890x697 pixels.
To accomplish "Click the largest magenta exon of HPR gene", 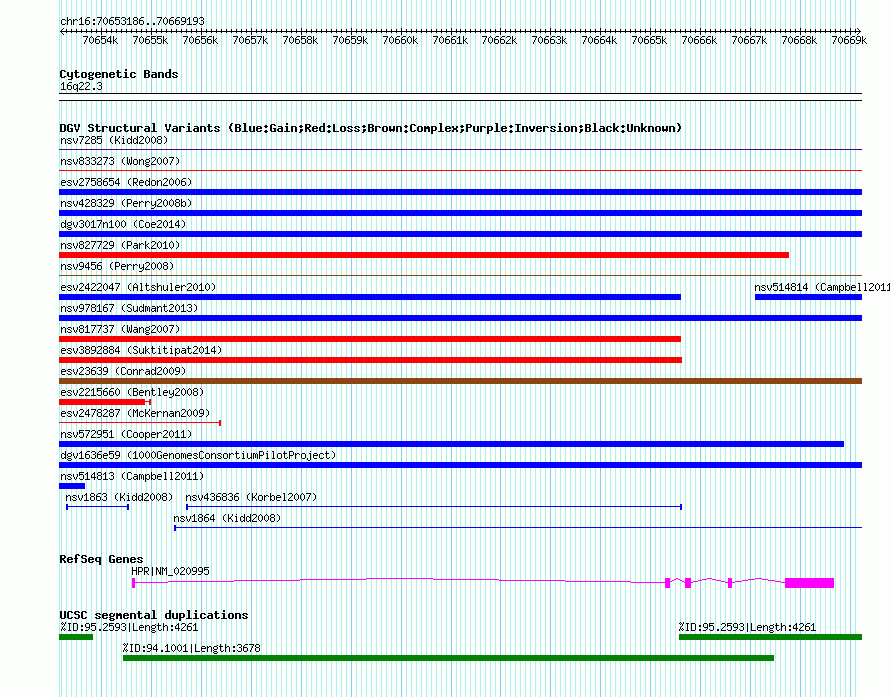I will (809, 582).
